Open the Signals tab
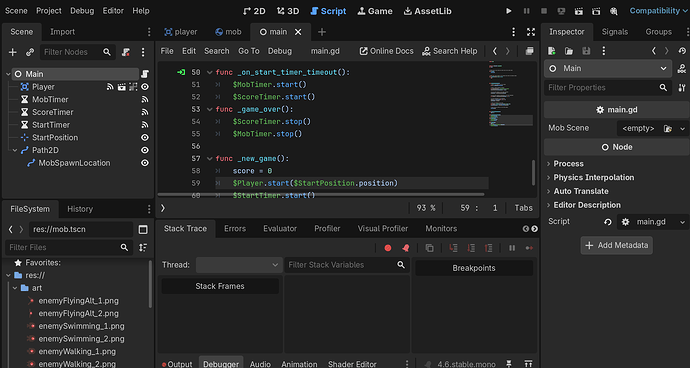Screen dimensions: 690x368 [x=615, y=32]
